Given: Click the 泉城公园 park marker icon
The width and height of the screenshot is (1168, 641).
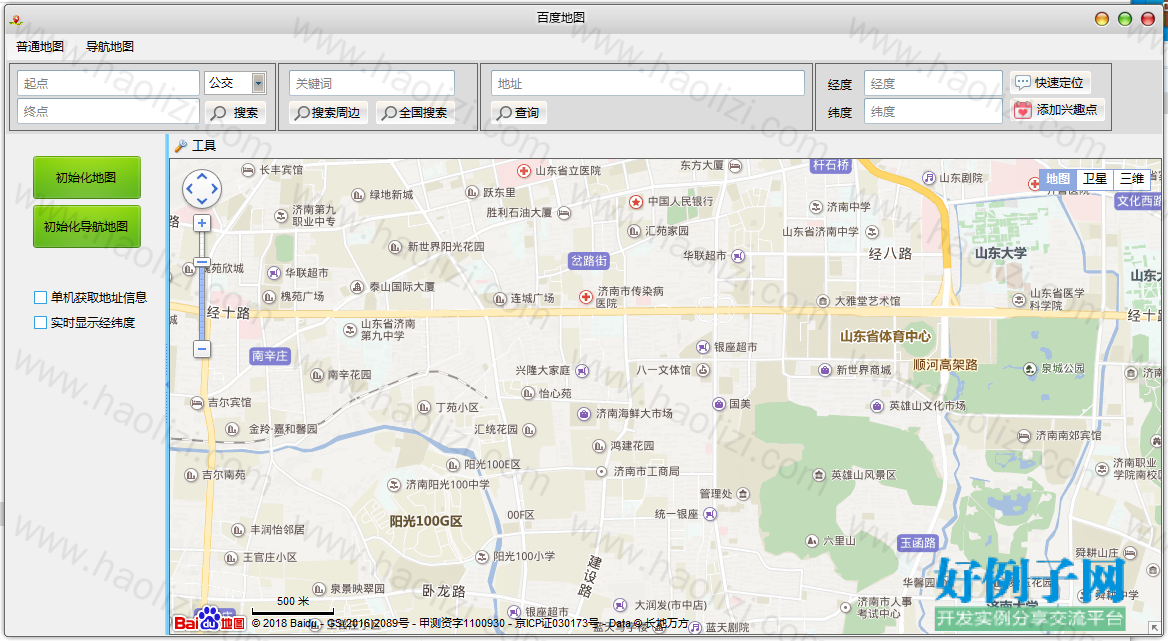Looking at the screenshot, I should tap(1030, 369).
